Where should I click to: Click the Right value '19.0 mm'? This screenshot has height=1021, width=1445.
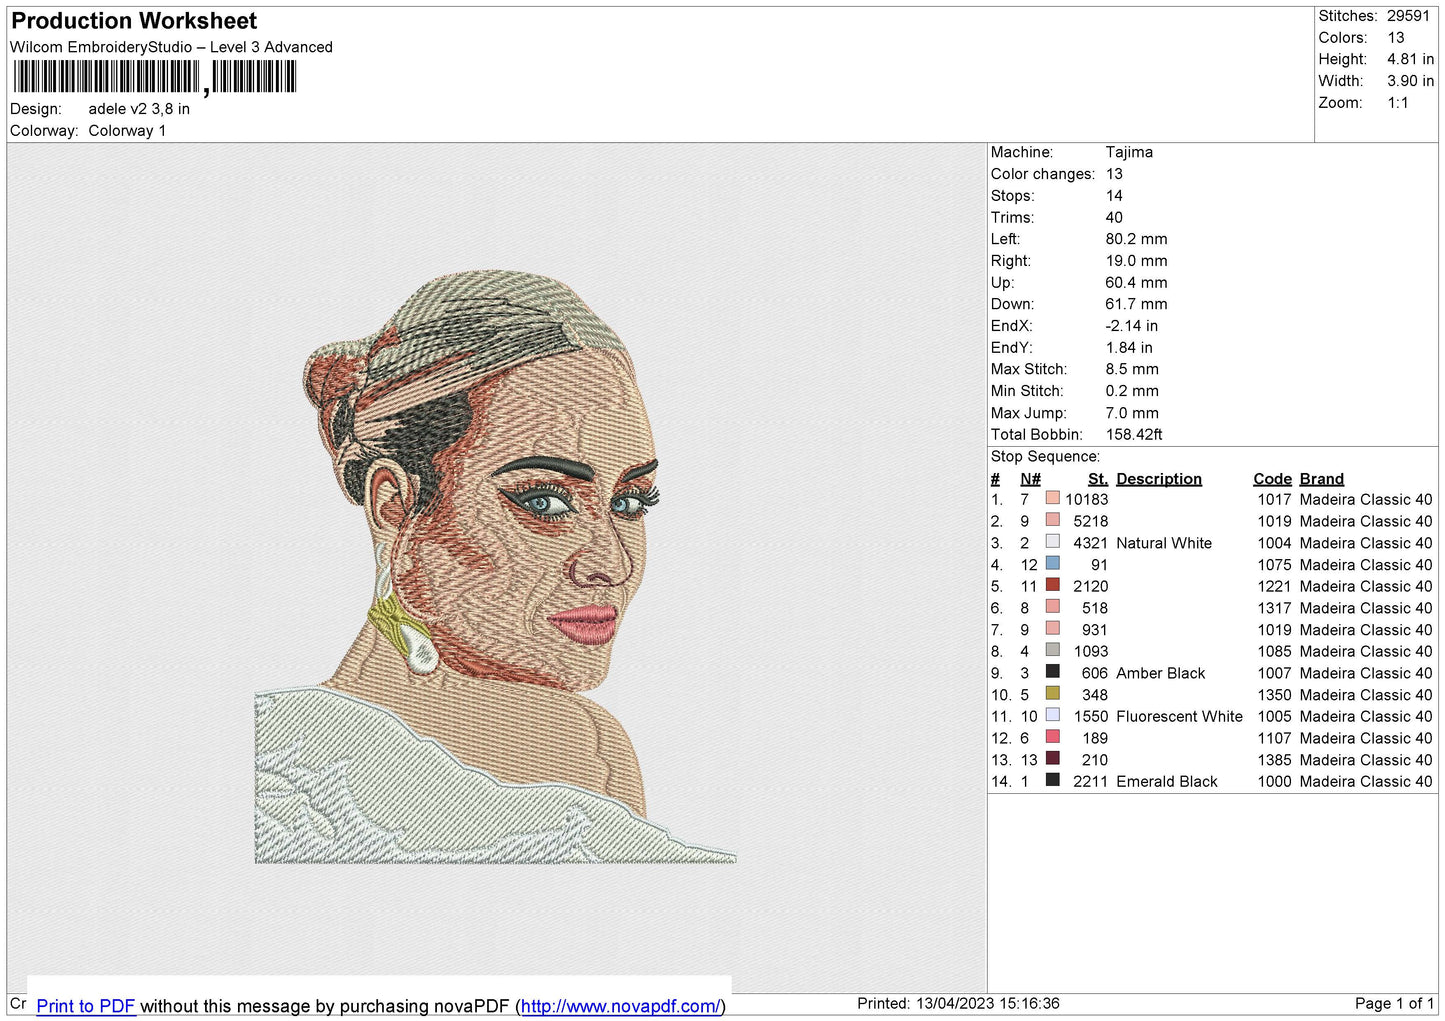(x=1136, y=261)
